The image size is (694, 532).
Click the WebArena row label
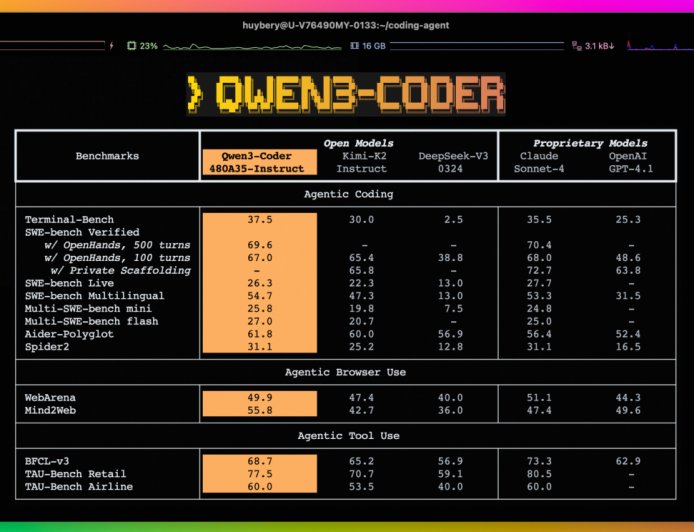click(x=50, y=397)
